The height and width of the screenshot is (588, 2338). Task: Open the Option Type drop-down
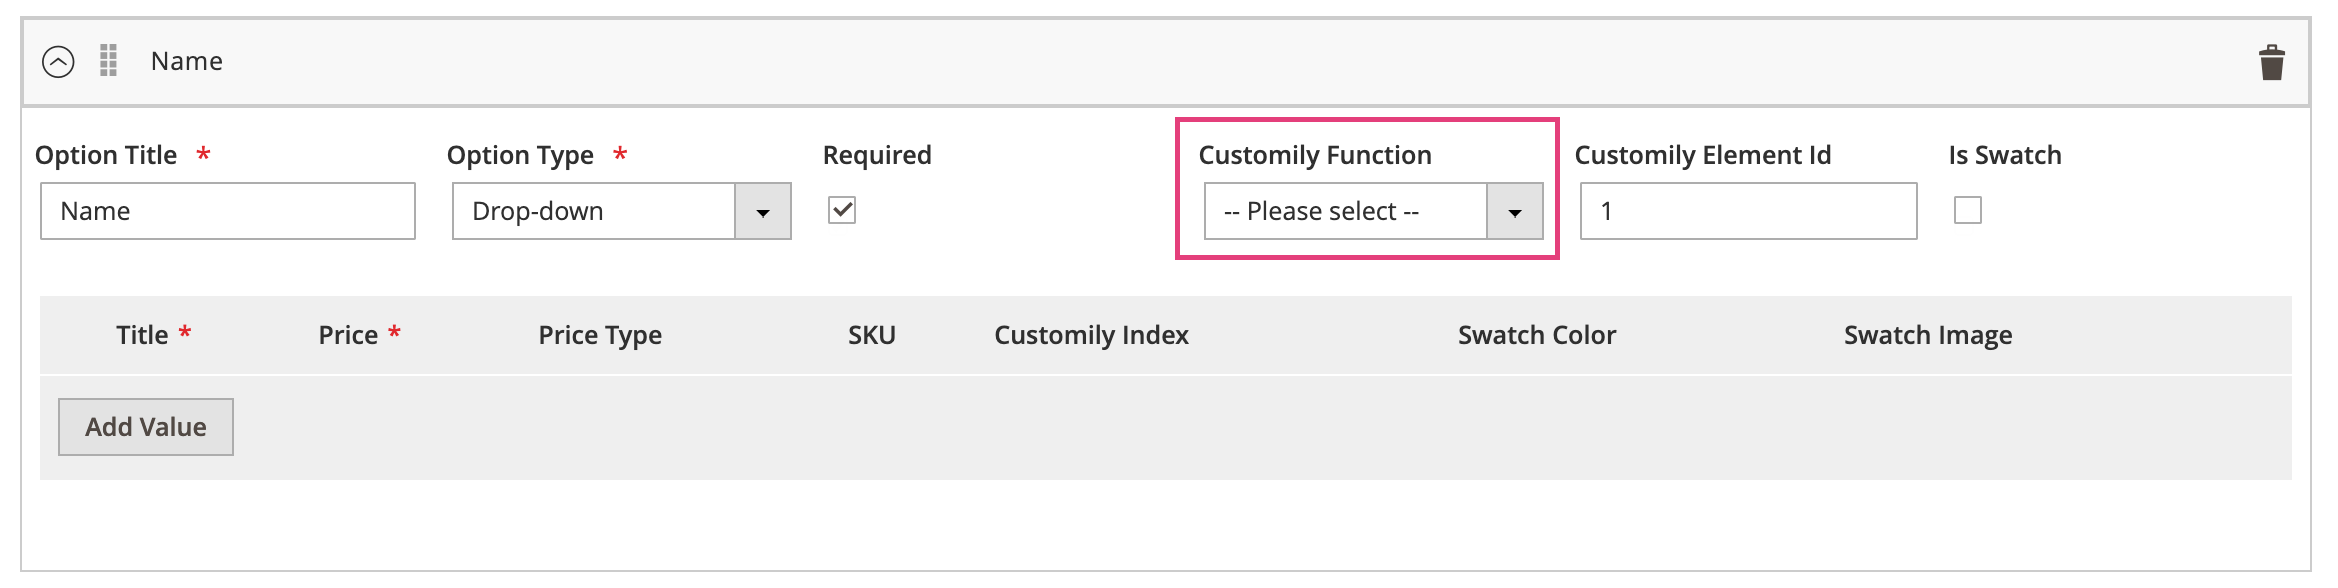pos(621,211)
